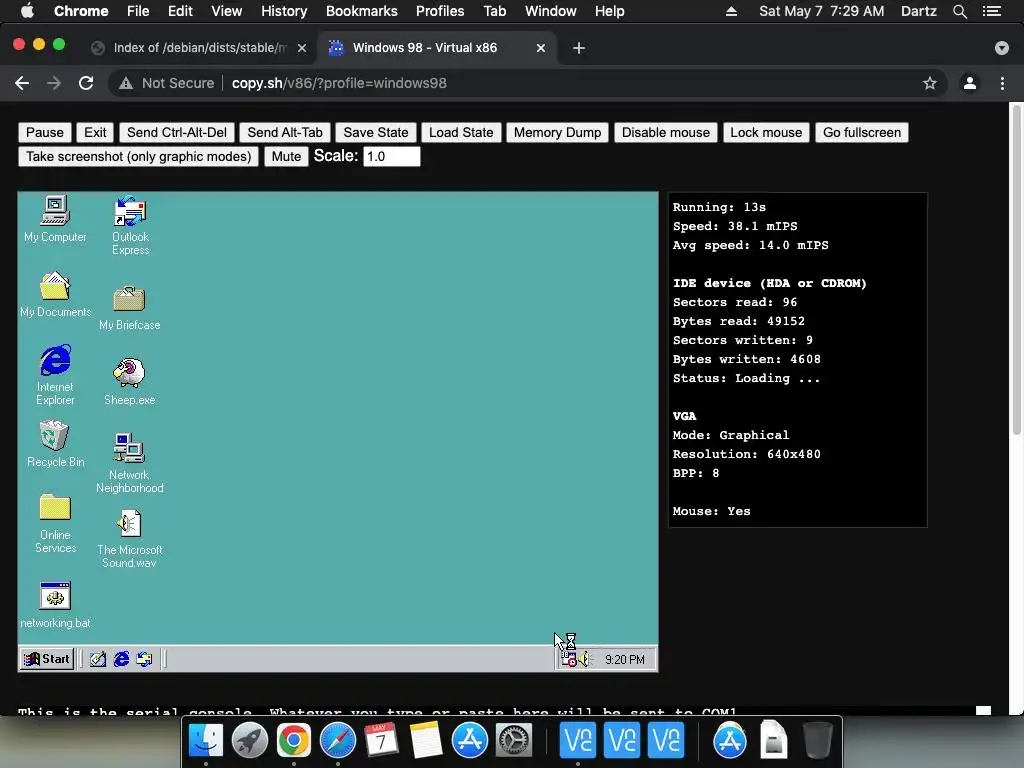Screen dimensions: 1024x768
Task: Open Trash in the Dock
Action: pos(817,741)
